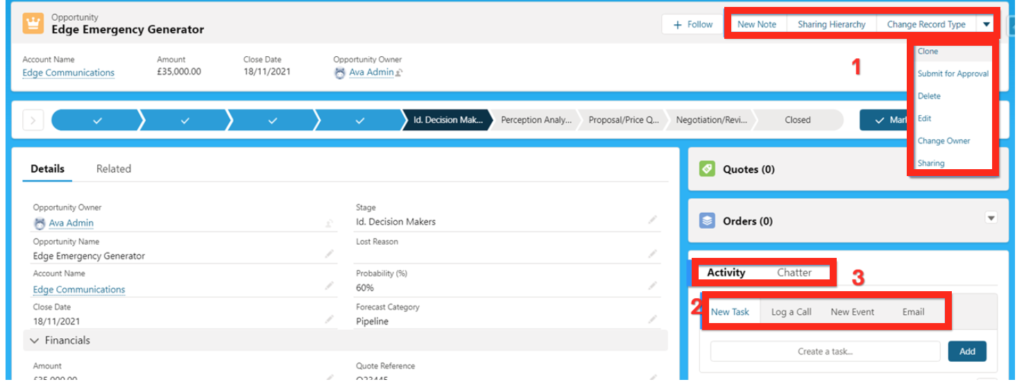Click Ava Admin avatar icon in header

coord(340,73)
